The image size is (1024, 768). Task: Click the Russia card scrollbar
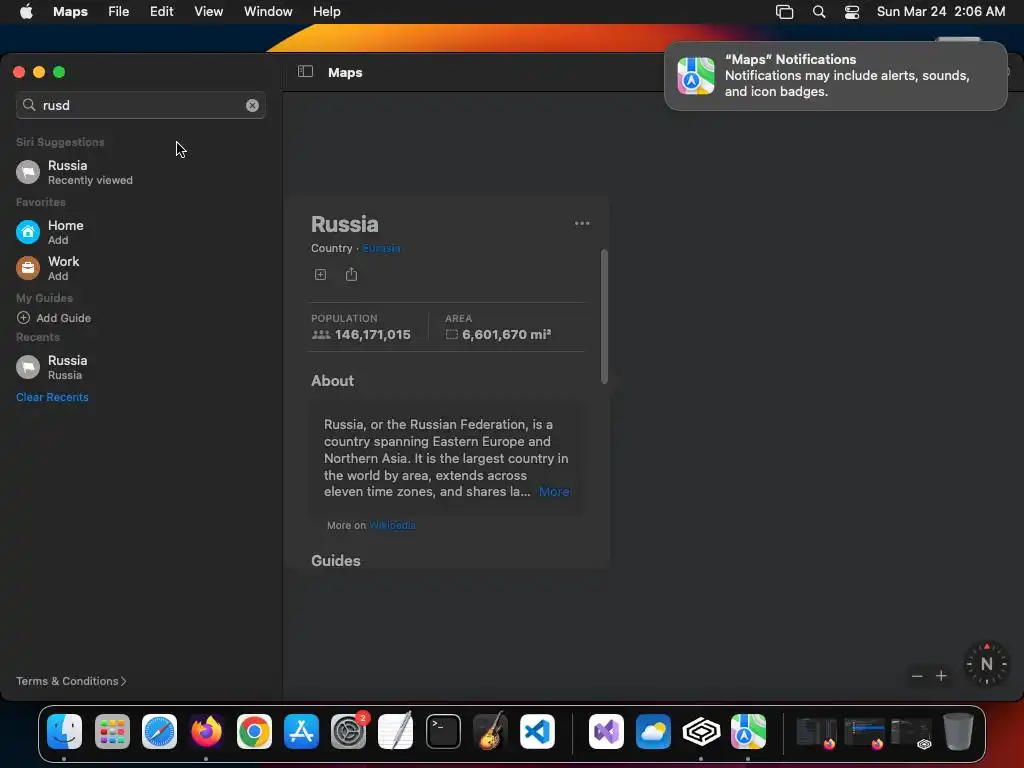[x=604, y=317]
